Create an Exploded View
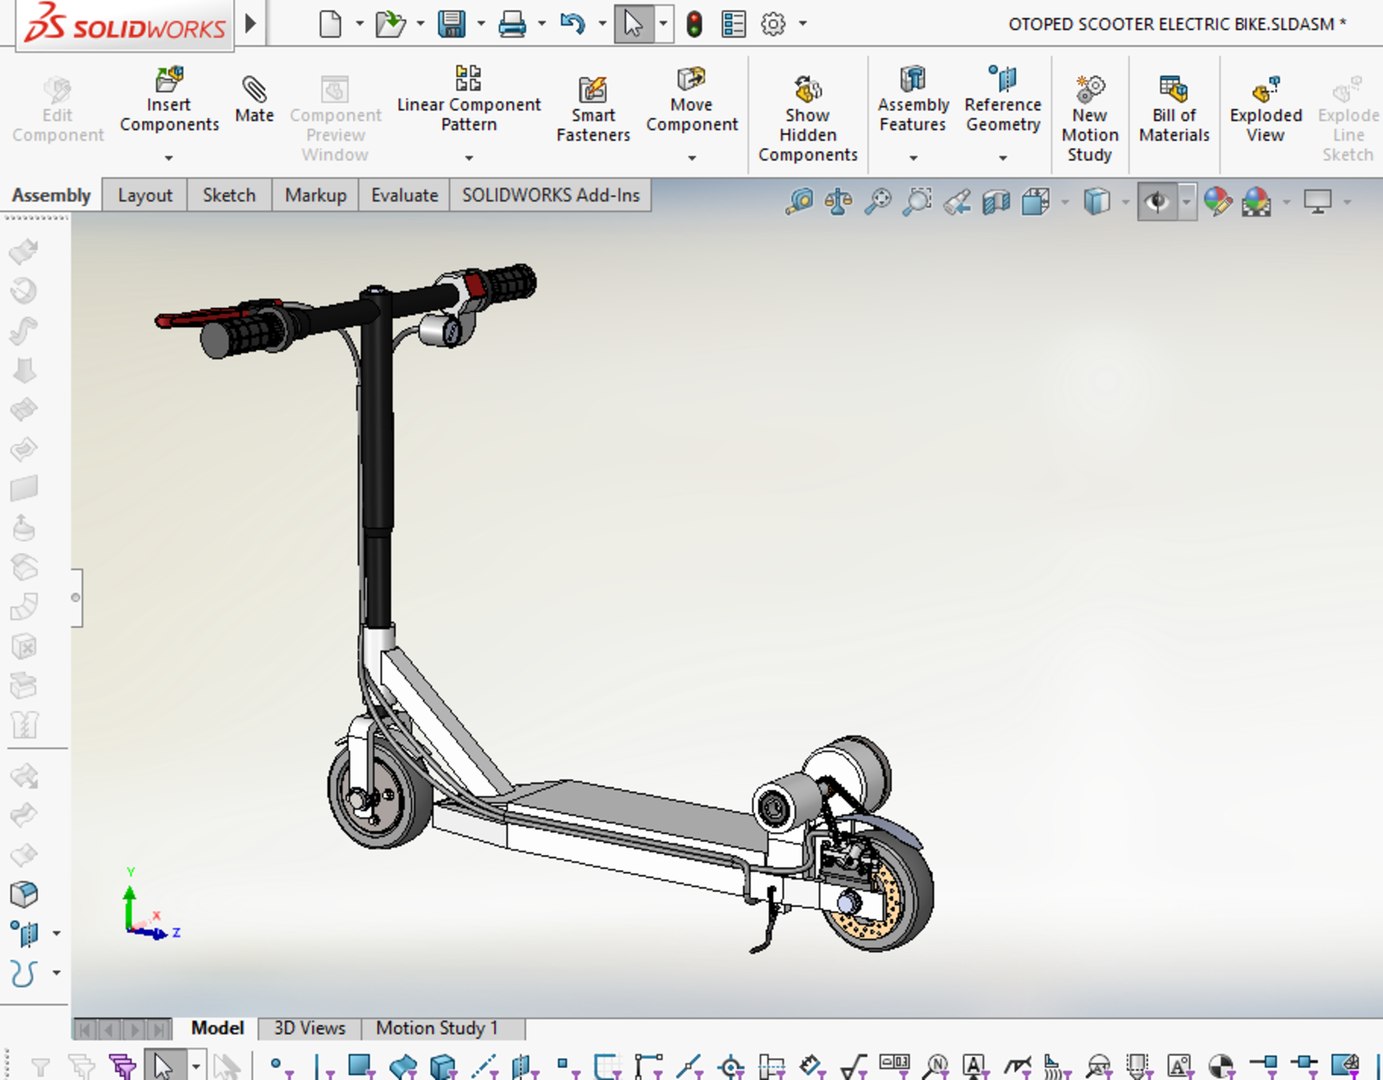This screenshot has height=1080, width=1383. 1266,110
